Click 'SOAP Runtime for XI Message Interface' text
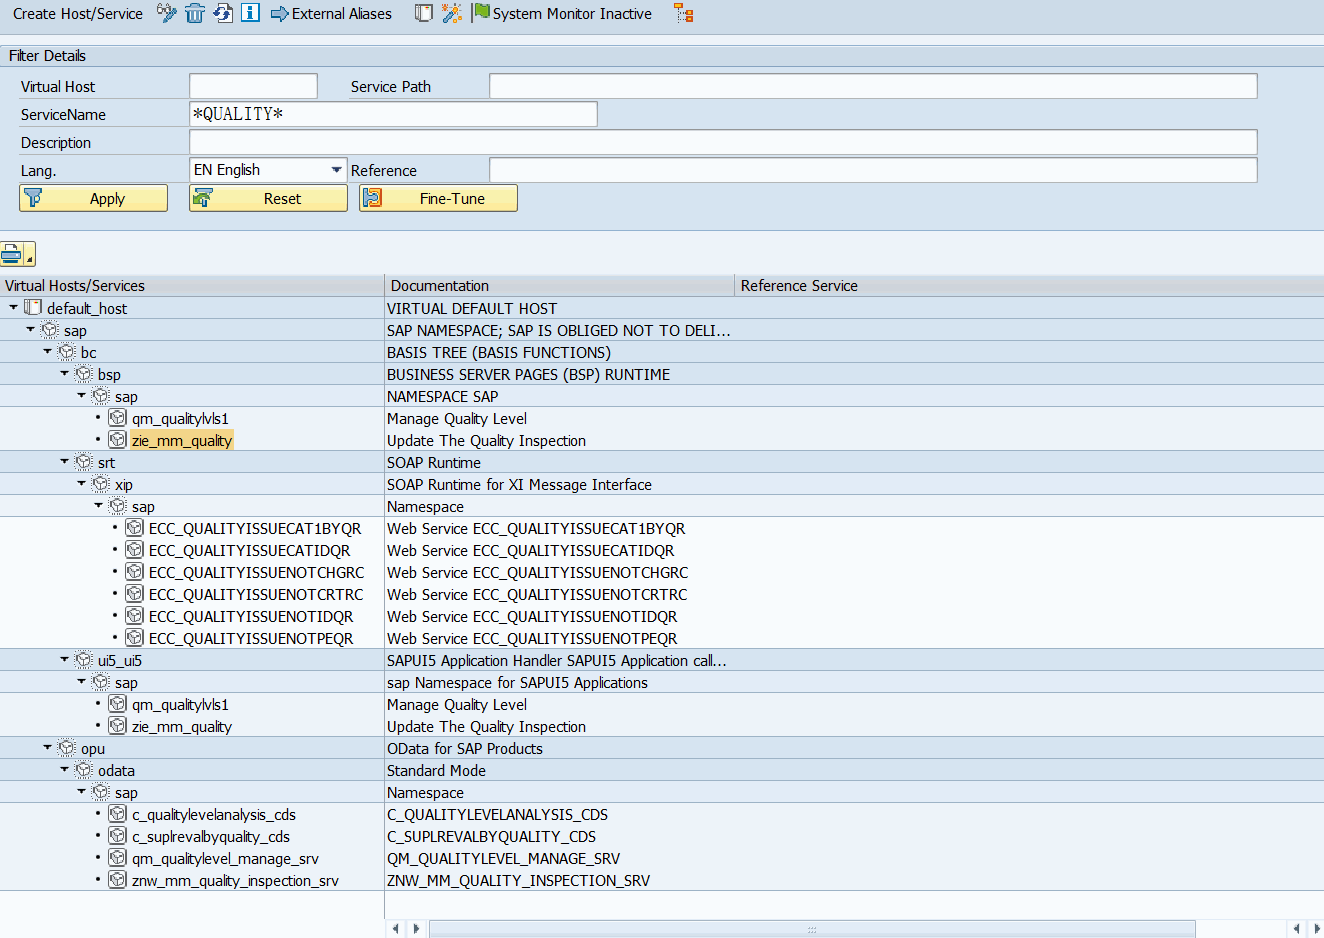 click(x=519, y=485)
